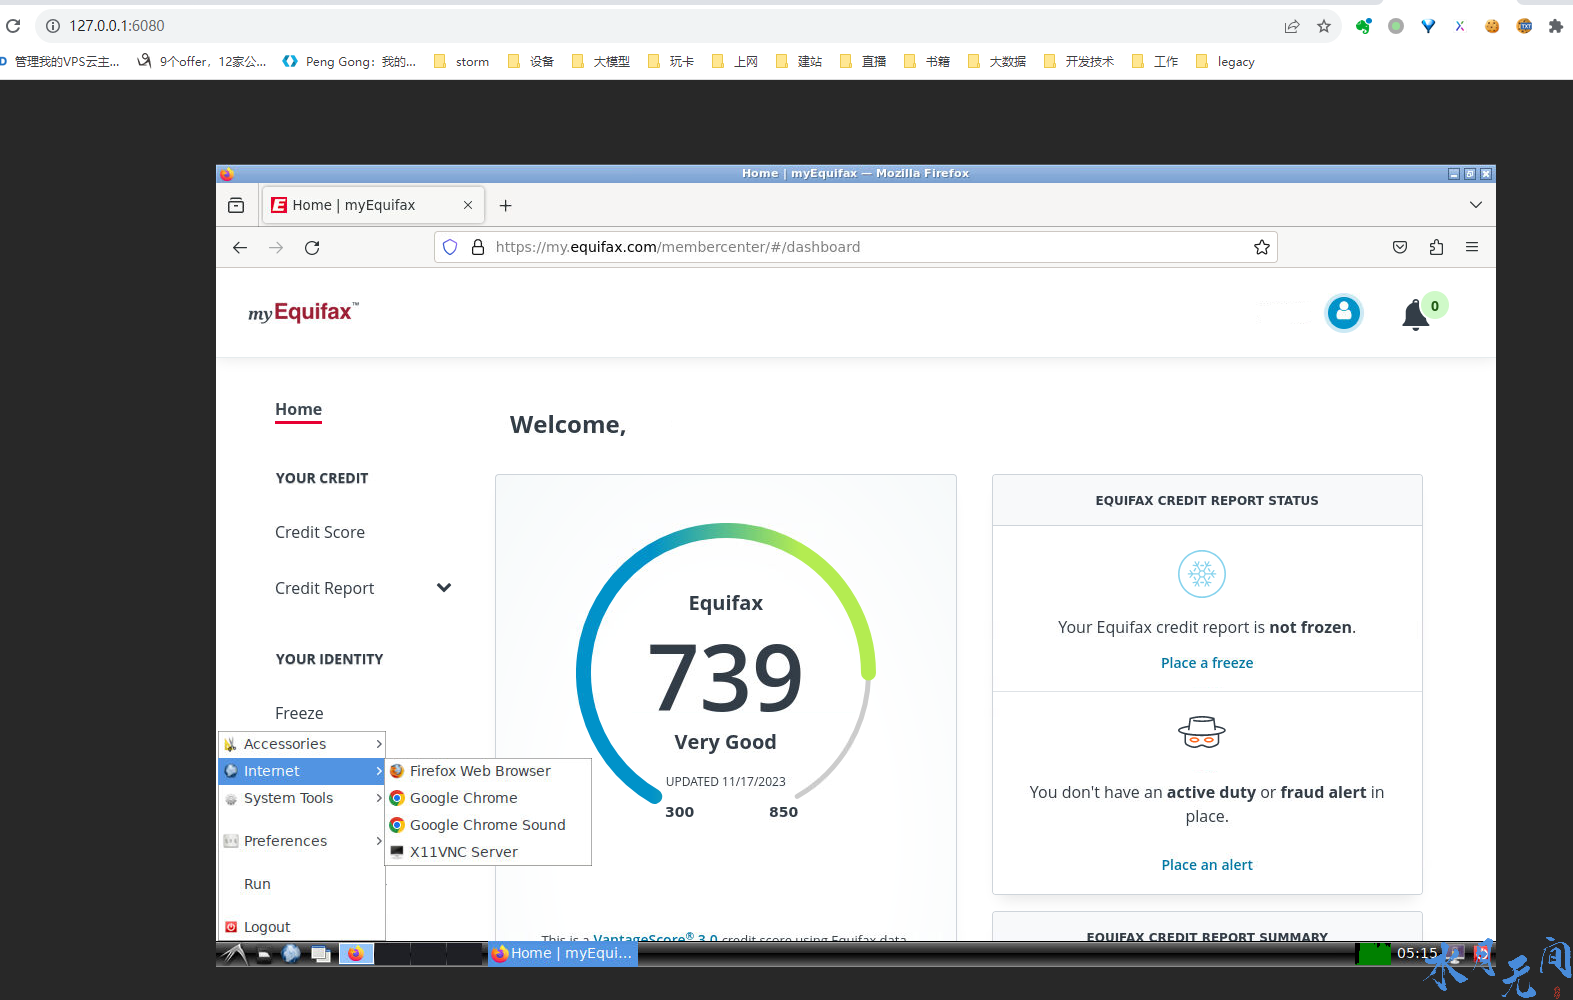The width and height of the screenshot is (1573, 1000).
Task: Open Firefox View recent browsing icon
Action: pos(236,205)
